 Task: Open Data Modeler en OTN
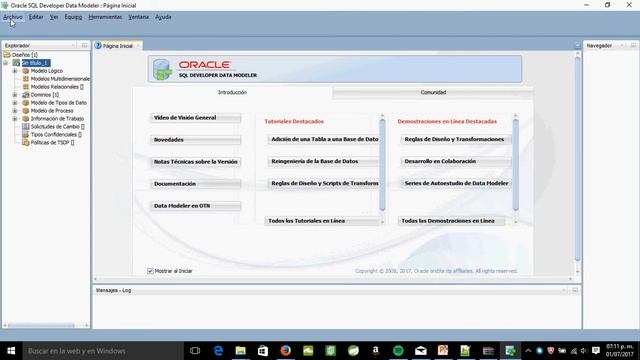196,206
